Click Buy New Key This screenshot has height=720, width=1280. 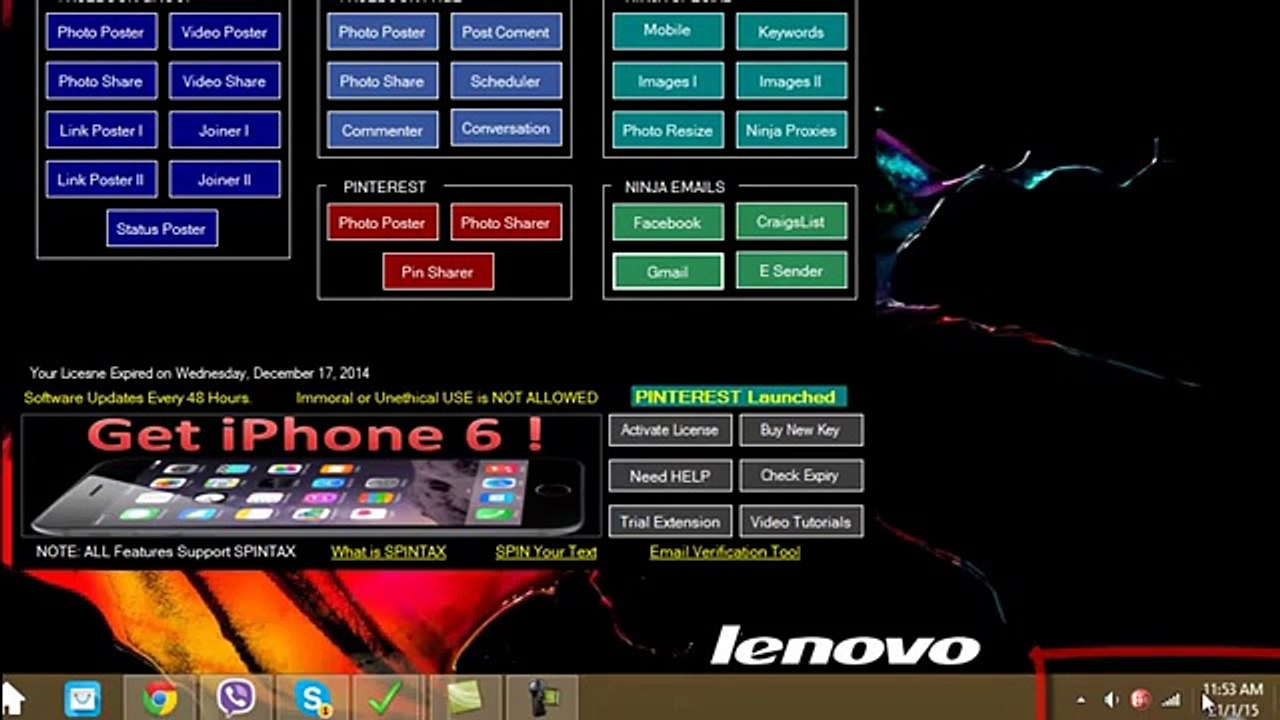pos(800,430)
